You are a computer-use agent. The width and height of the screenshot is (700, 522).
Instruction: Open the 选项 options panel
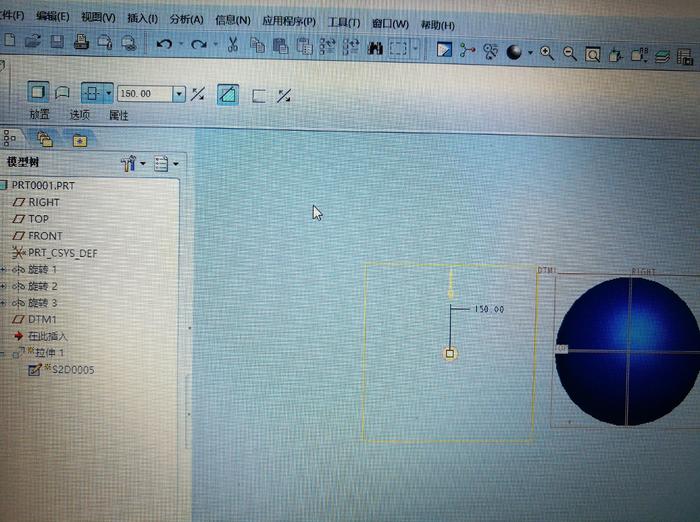point(79,115)
